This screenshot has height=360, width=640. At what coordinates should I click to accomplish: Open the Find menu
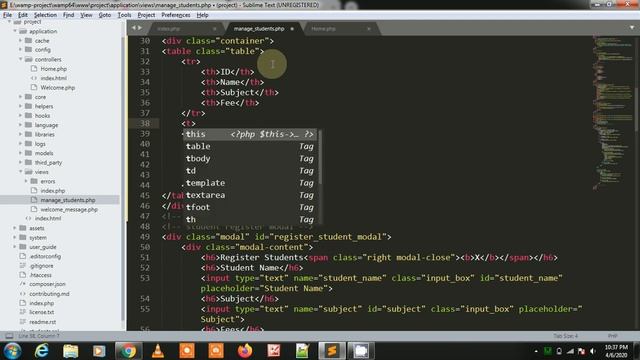pos(69,15)
